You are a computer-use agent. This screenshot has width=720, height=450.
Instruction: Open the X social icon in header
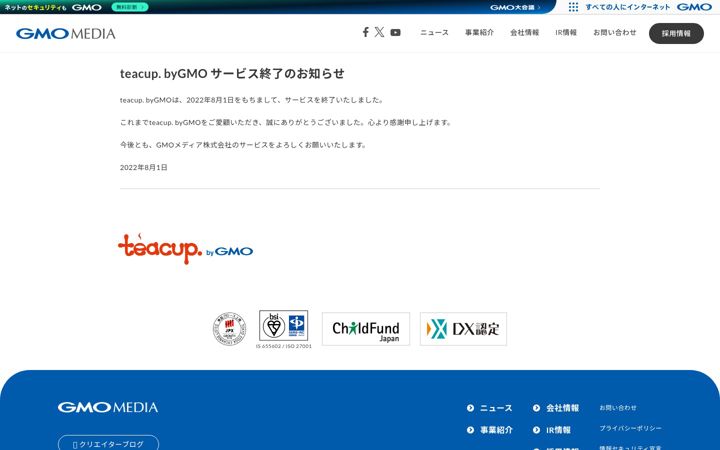coord(379,32)
